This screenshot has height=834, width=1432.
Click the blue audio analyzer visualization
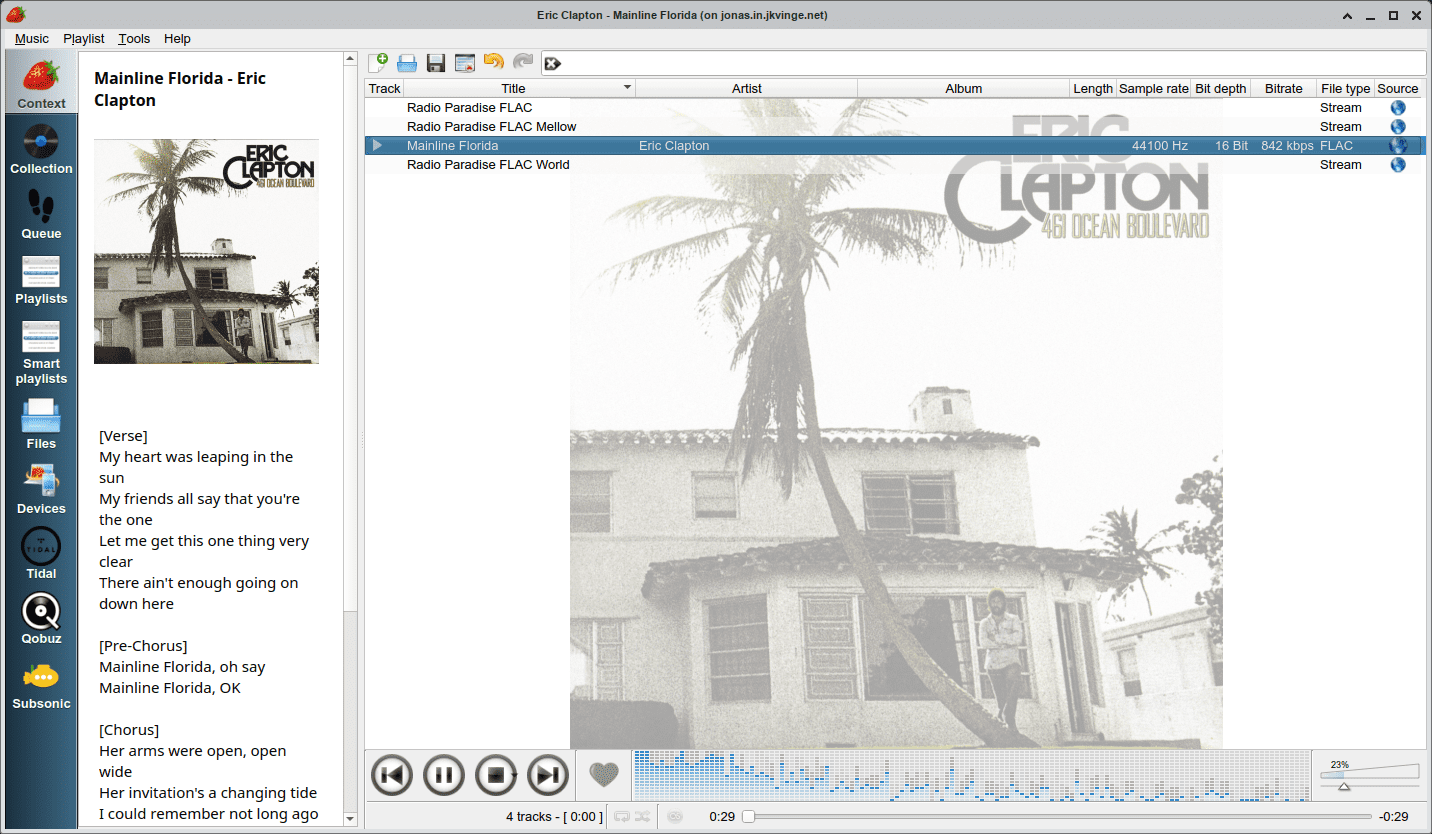click(x=971, y=775)
